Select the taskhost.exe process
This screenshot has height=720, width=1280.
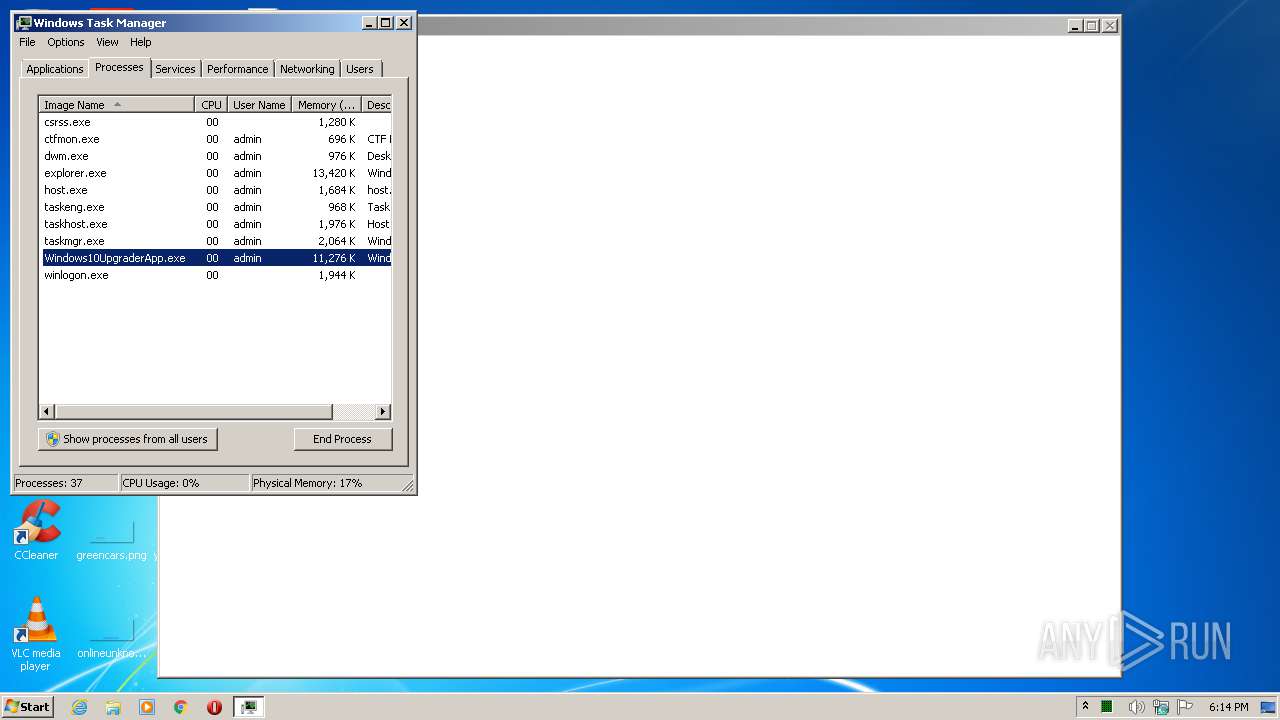coord(215,224)
